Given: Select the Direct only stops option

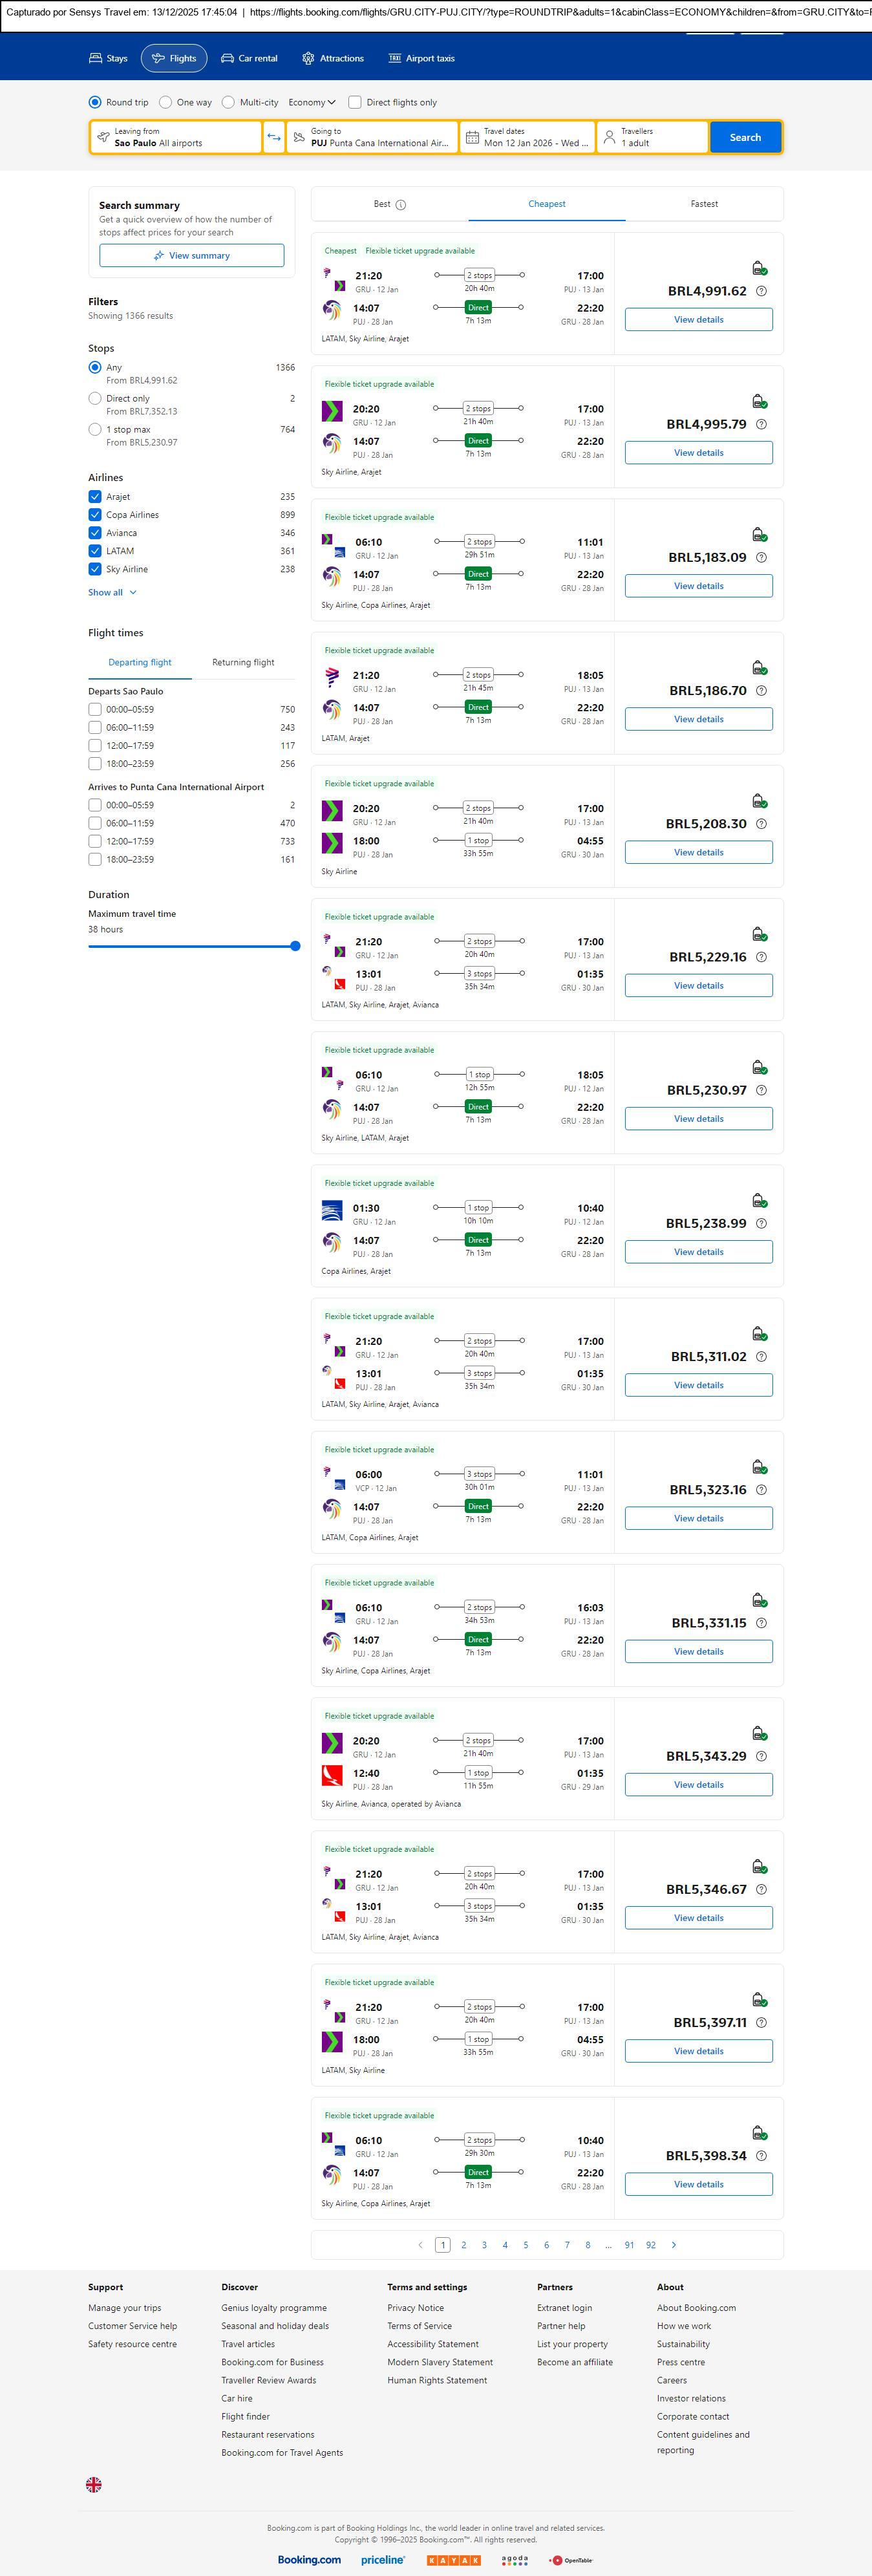Looking at the screenshot, I should click(95, 398).
